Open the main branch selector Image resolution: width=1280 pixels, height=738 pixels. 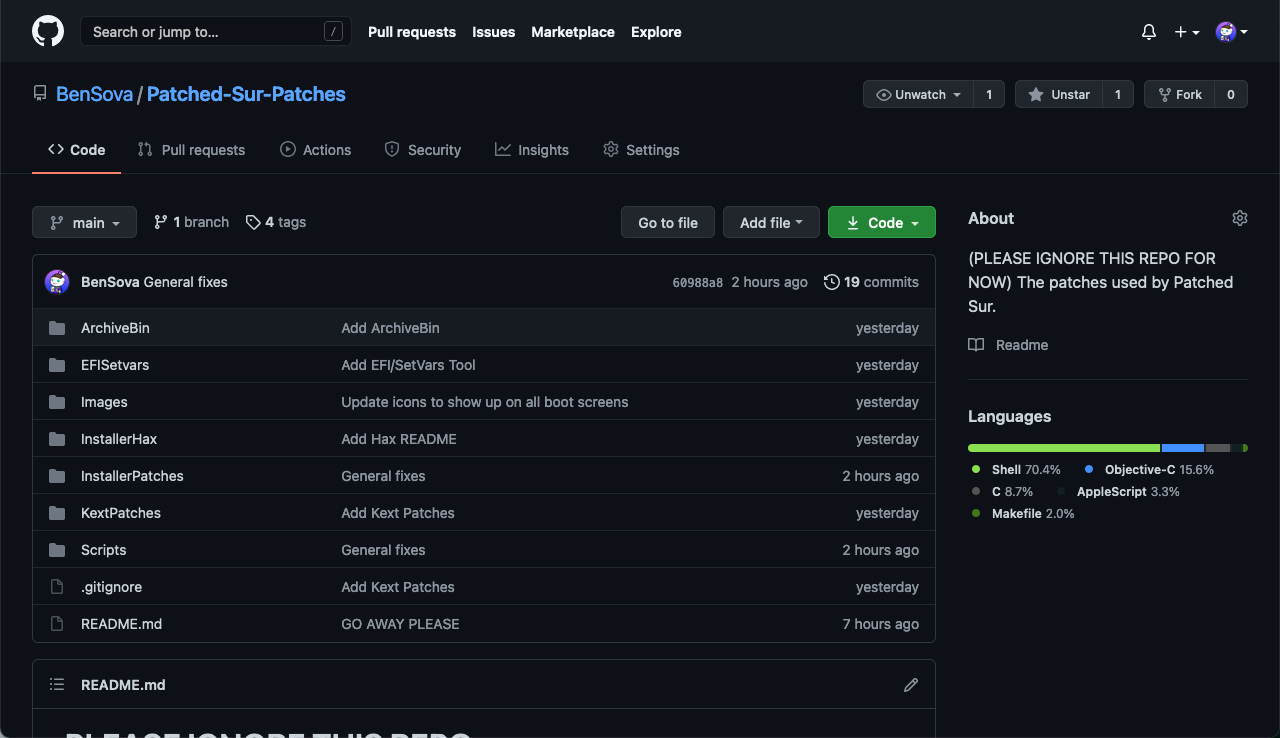click(84, 222)
